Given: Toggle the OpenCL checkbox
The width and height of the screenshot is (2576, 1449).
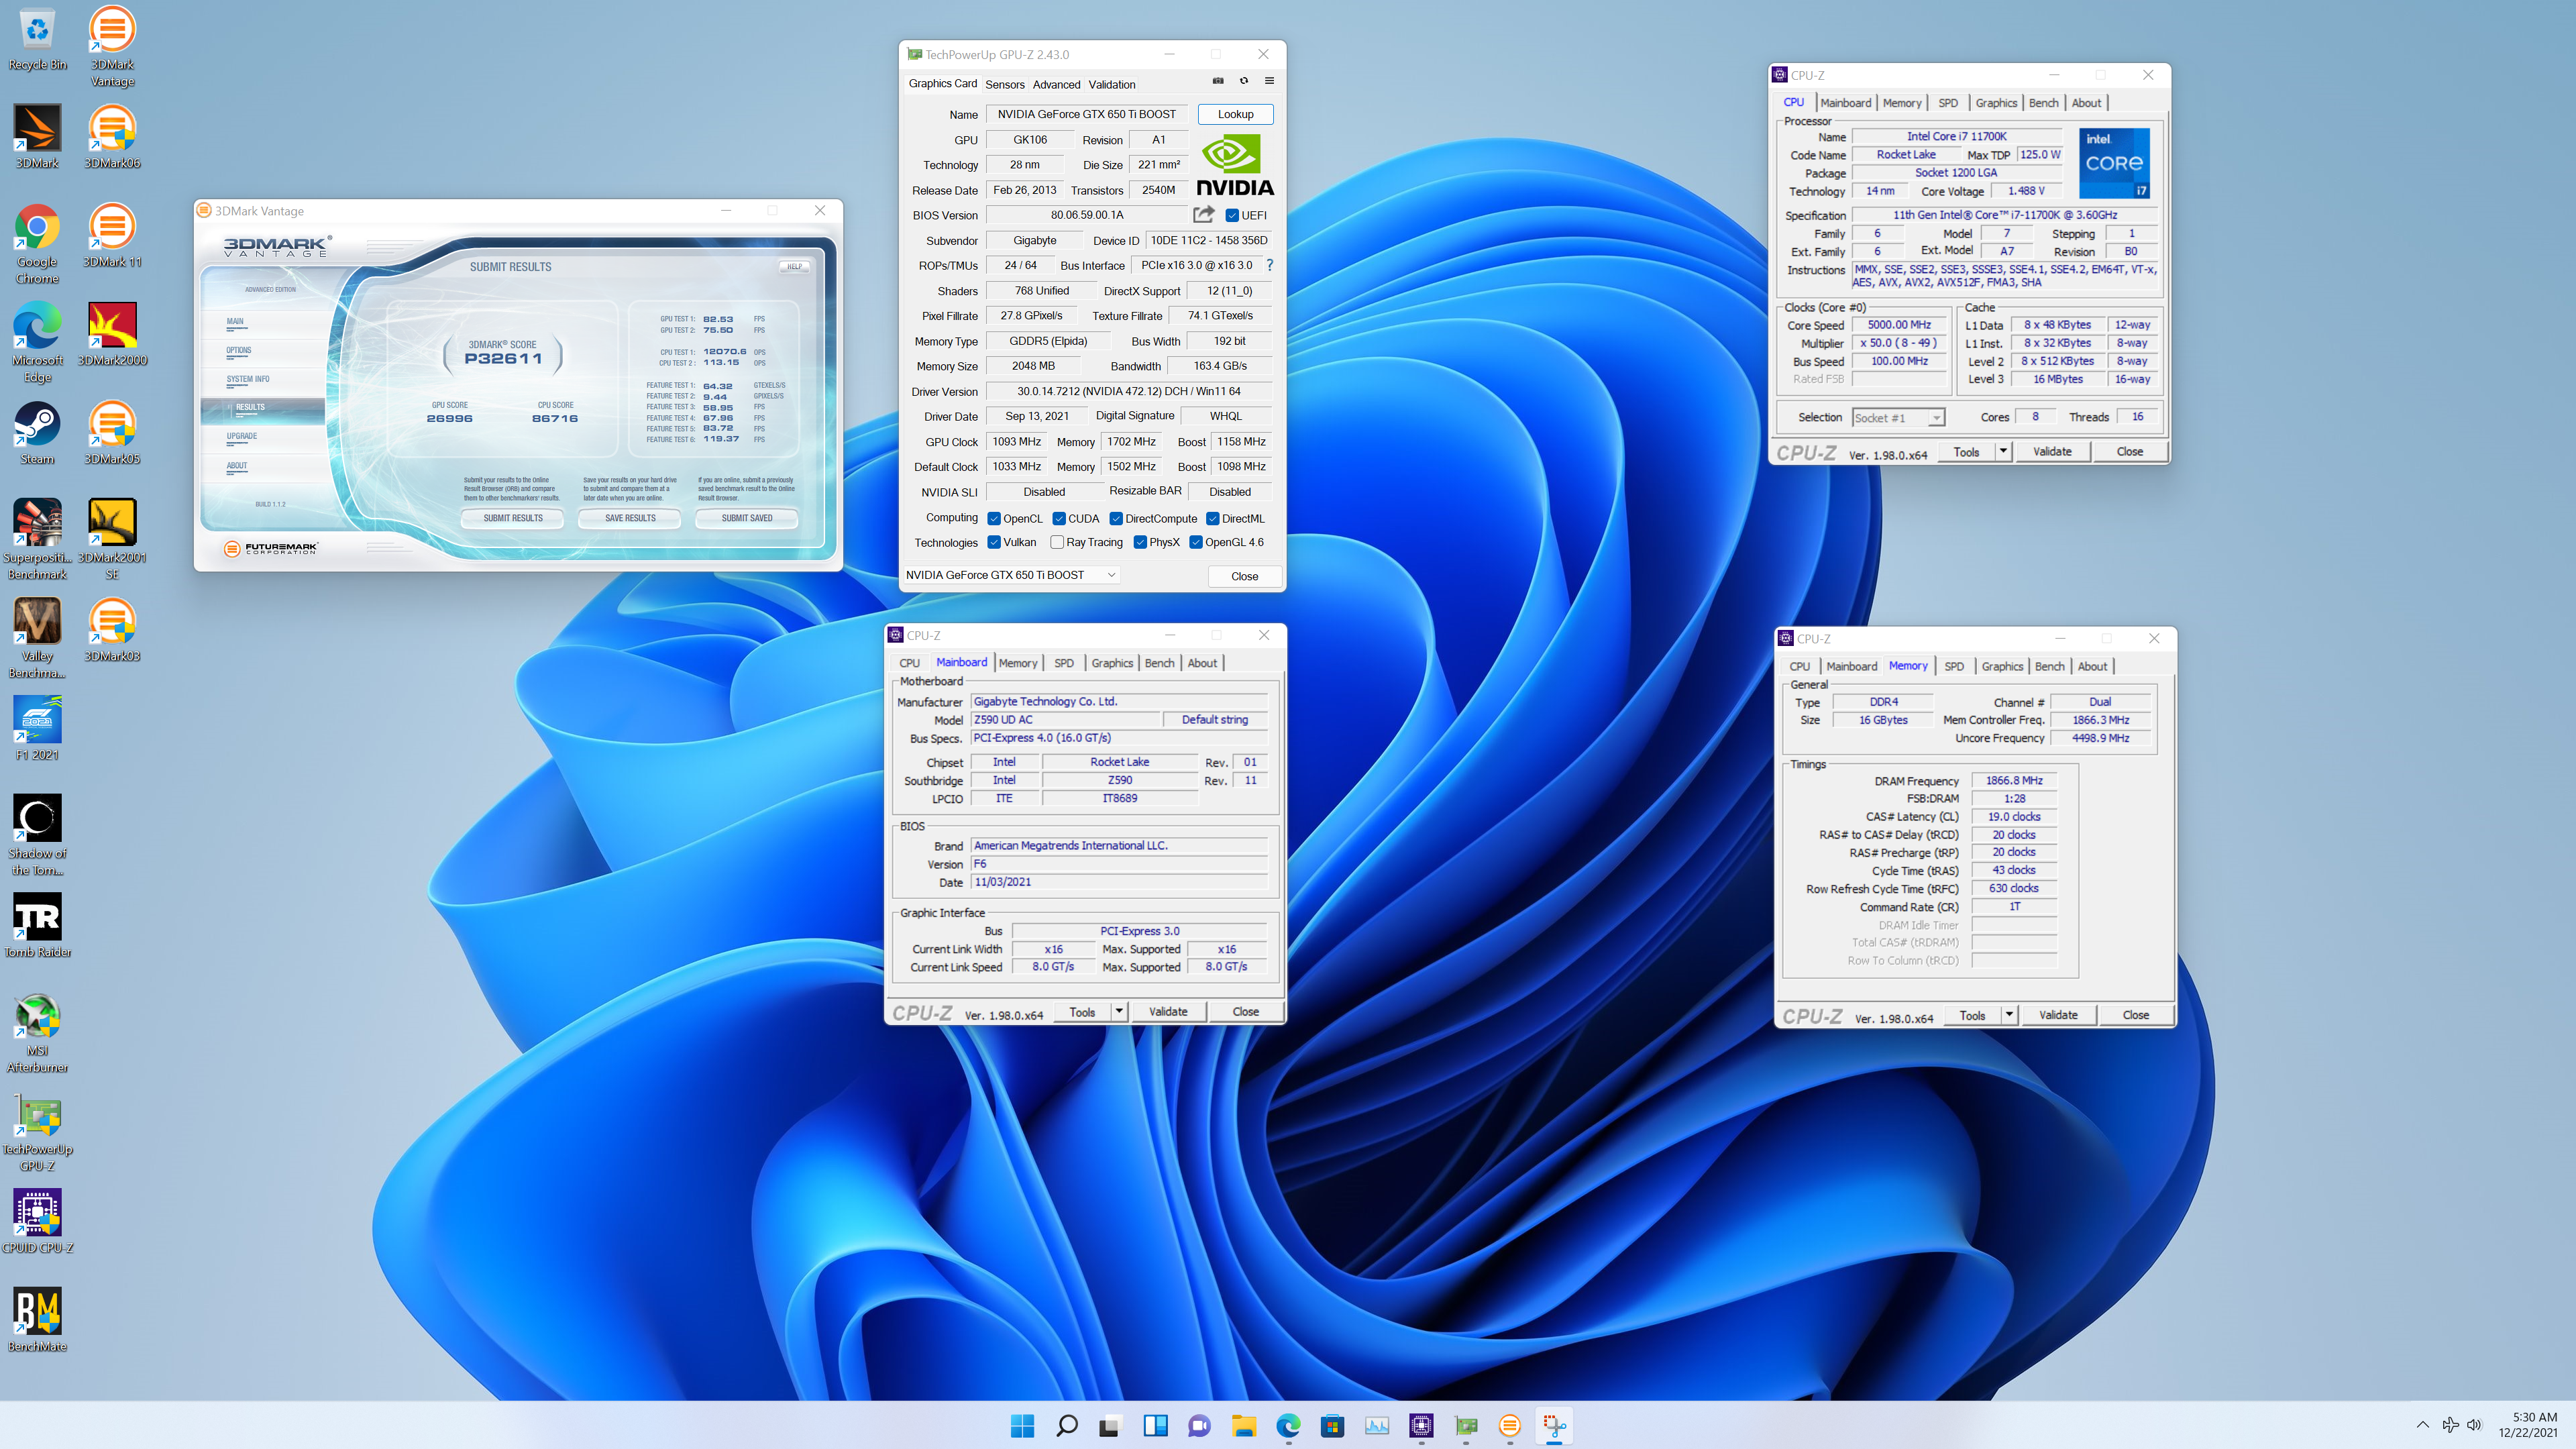Looking at the screenshot, I should pos(994,518).
